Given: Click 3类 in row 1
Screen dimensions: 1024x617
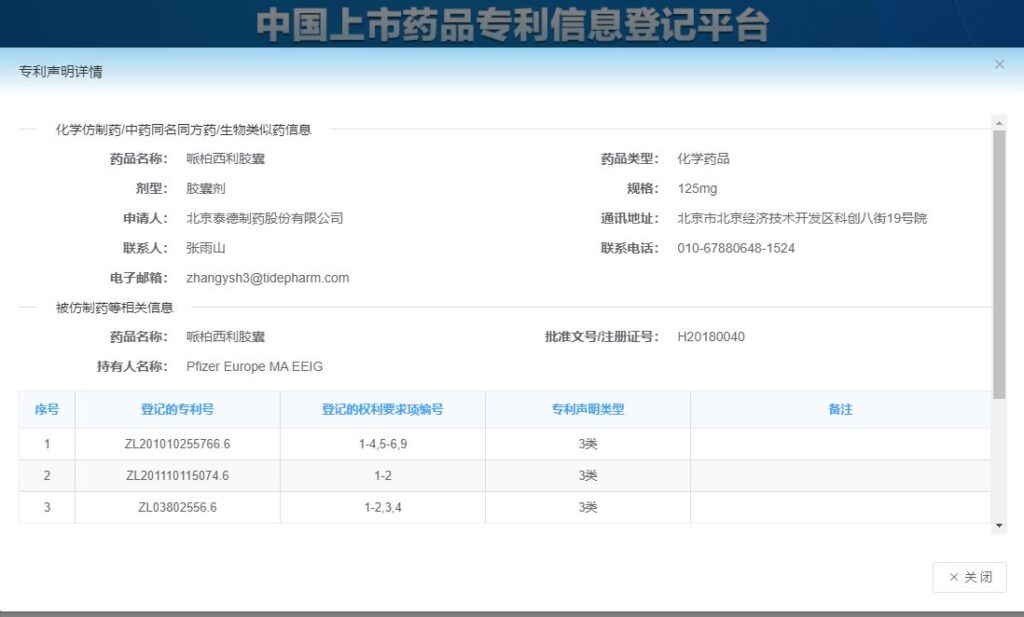Looking at the screenshot, I should [588, 444].
